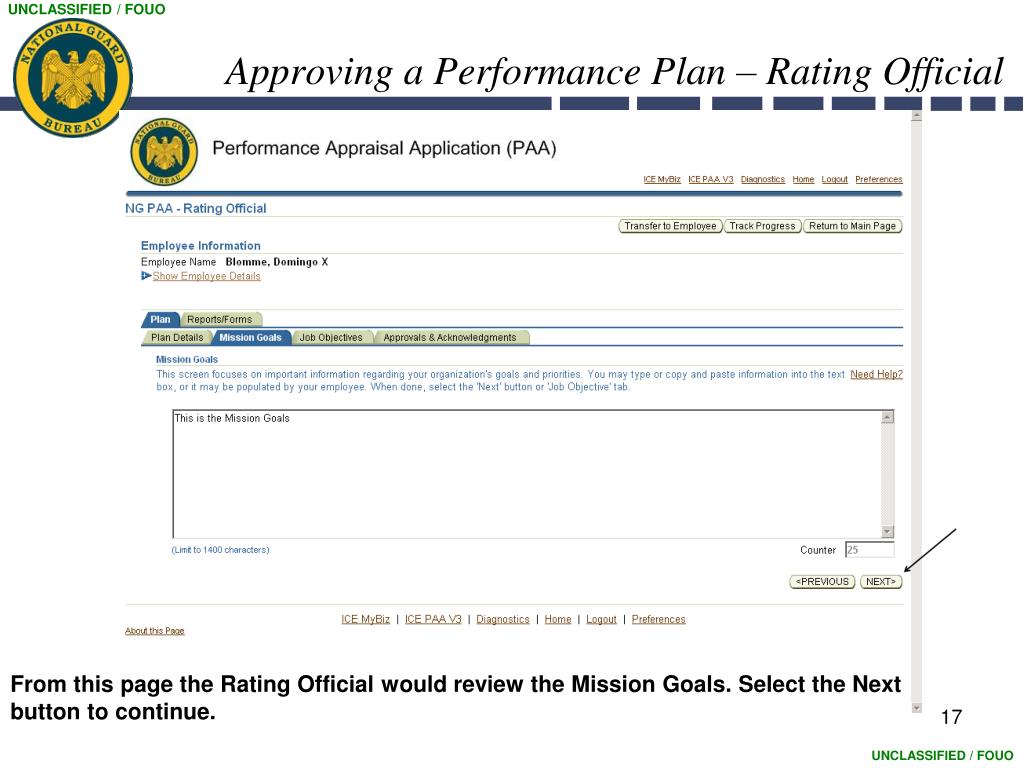Open the Need Help? link
This screenshot has height=768, width=1024.
876,374
